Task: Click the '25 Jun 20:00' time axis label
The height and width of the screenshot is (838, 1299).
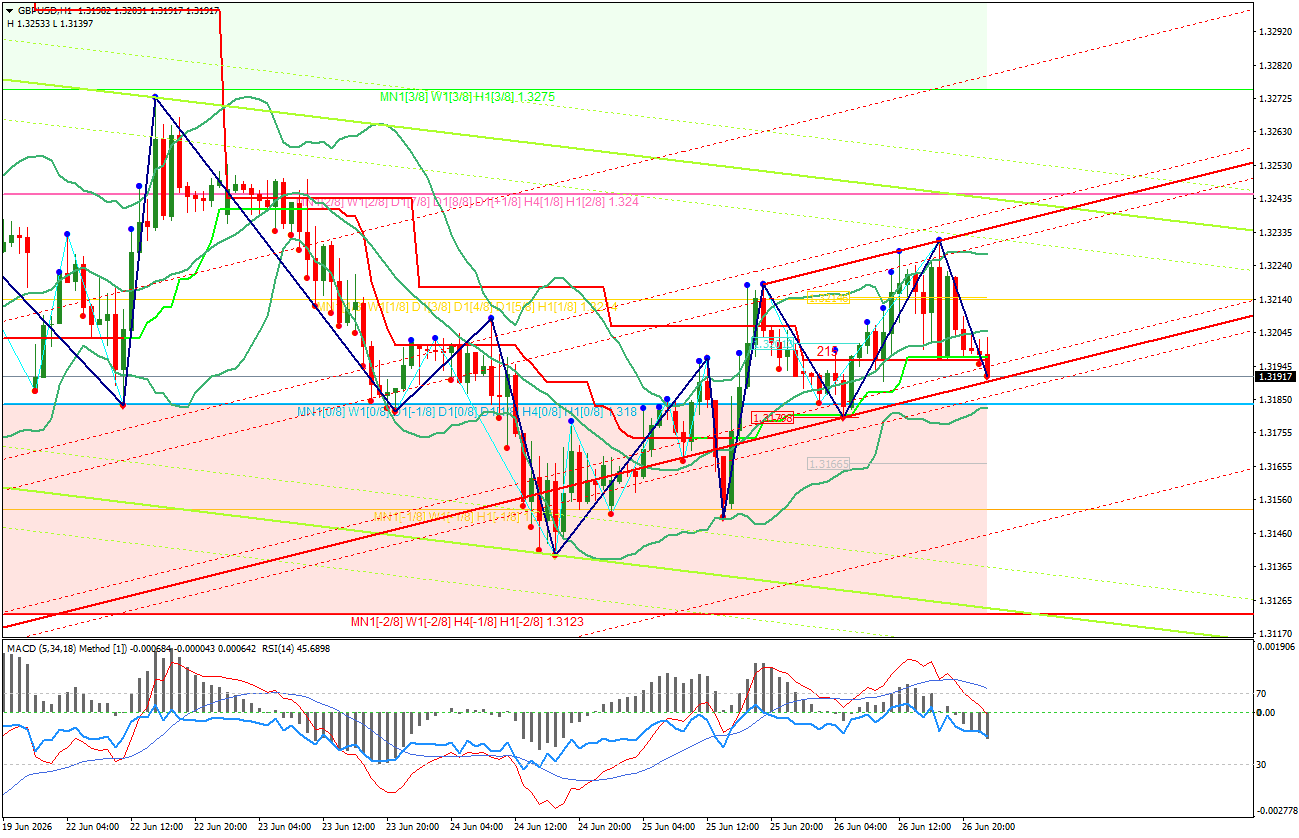Action: point(797,827)
